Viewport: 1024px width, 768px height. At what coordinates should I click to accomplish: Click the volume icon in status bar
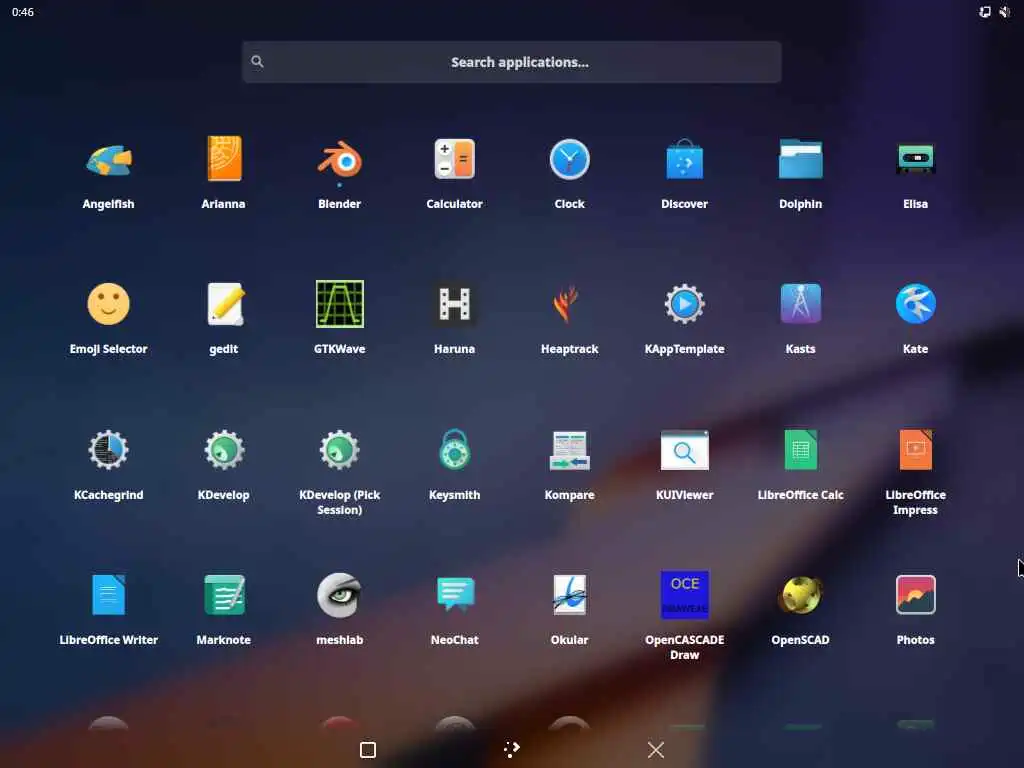[1004, 12]
